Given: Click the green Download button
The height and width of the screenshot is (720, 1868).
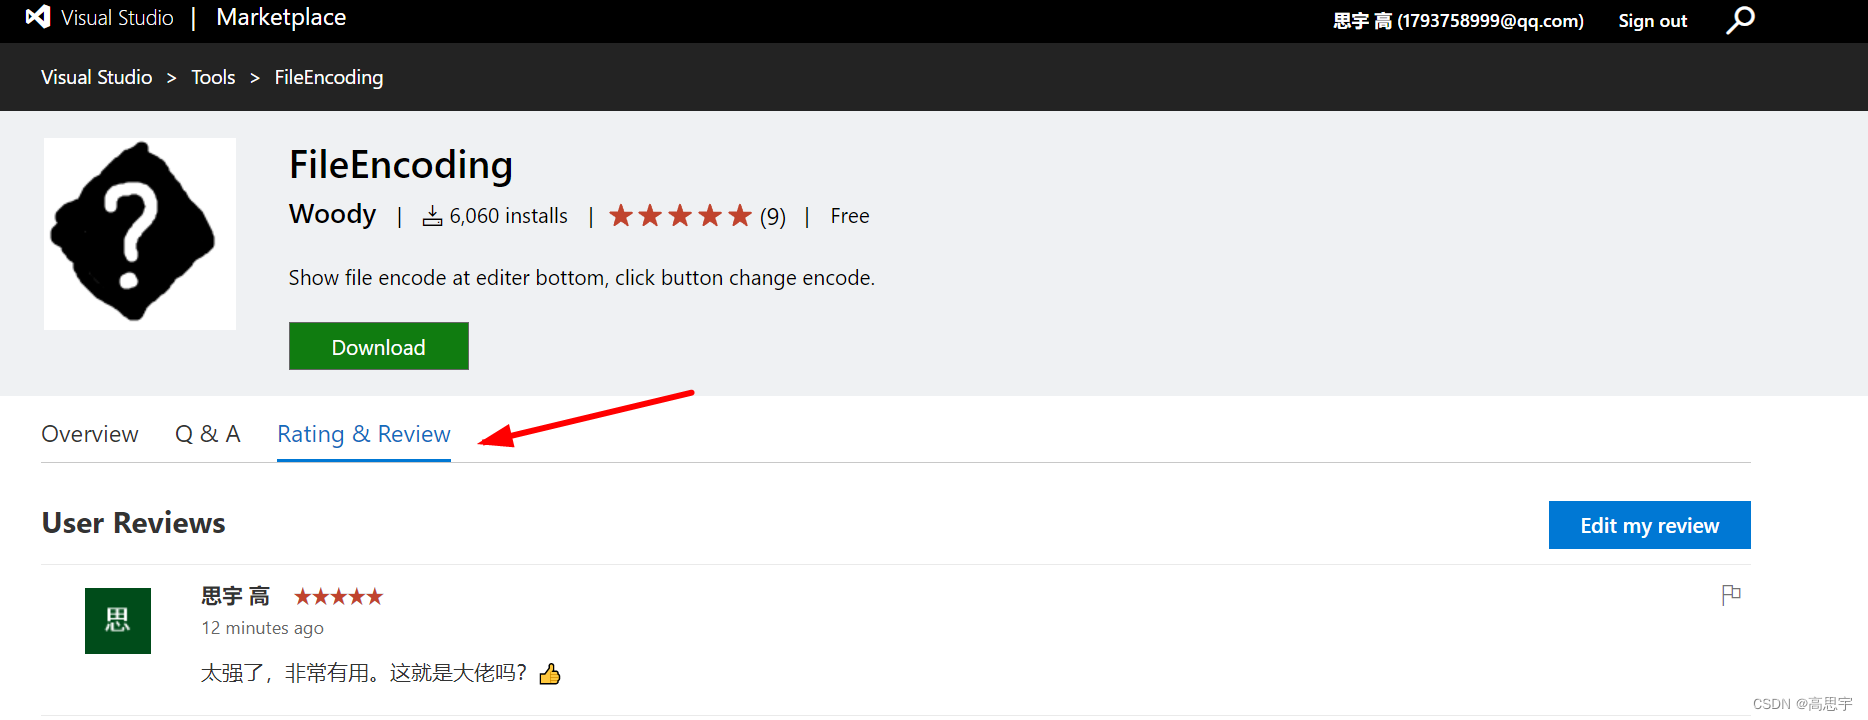Looking at the screenshot, I should pyautogui.click(x=379, y=346).
